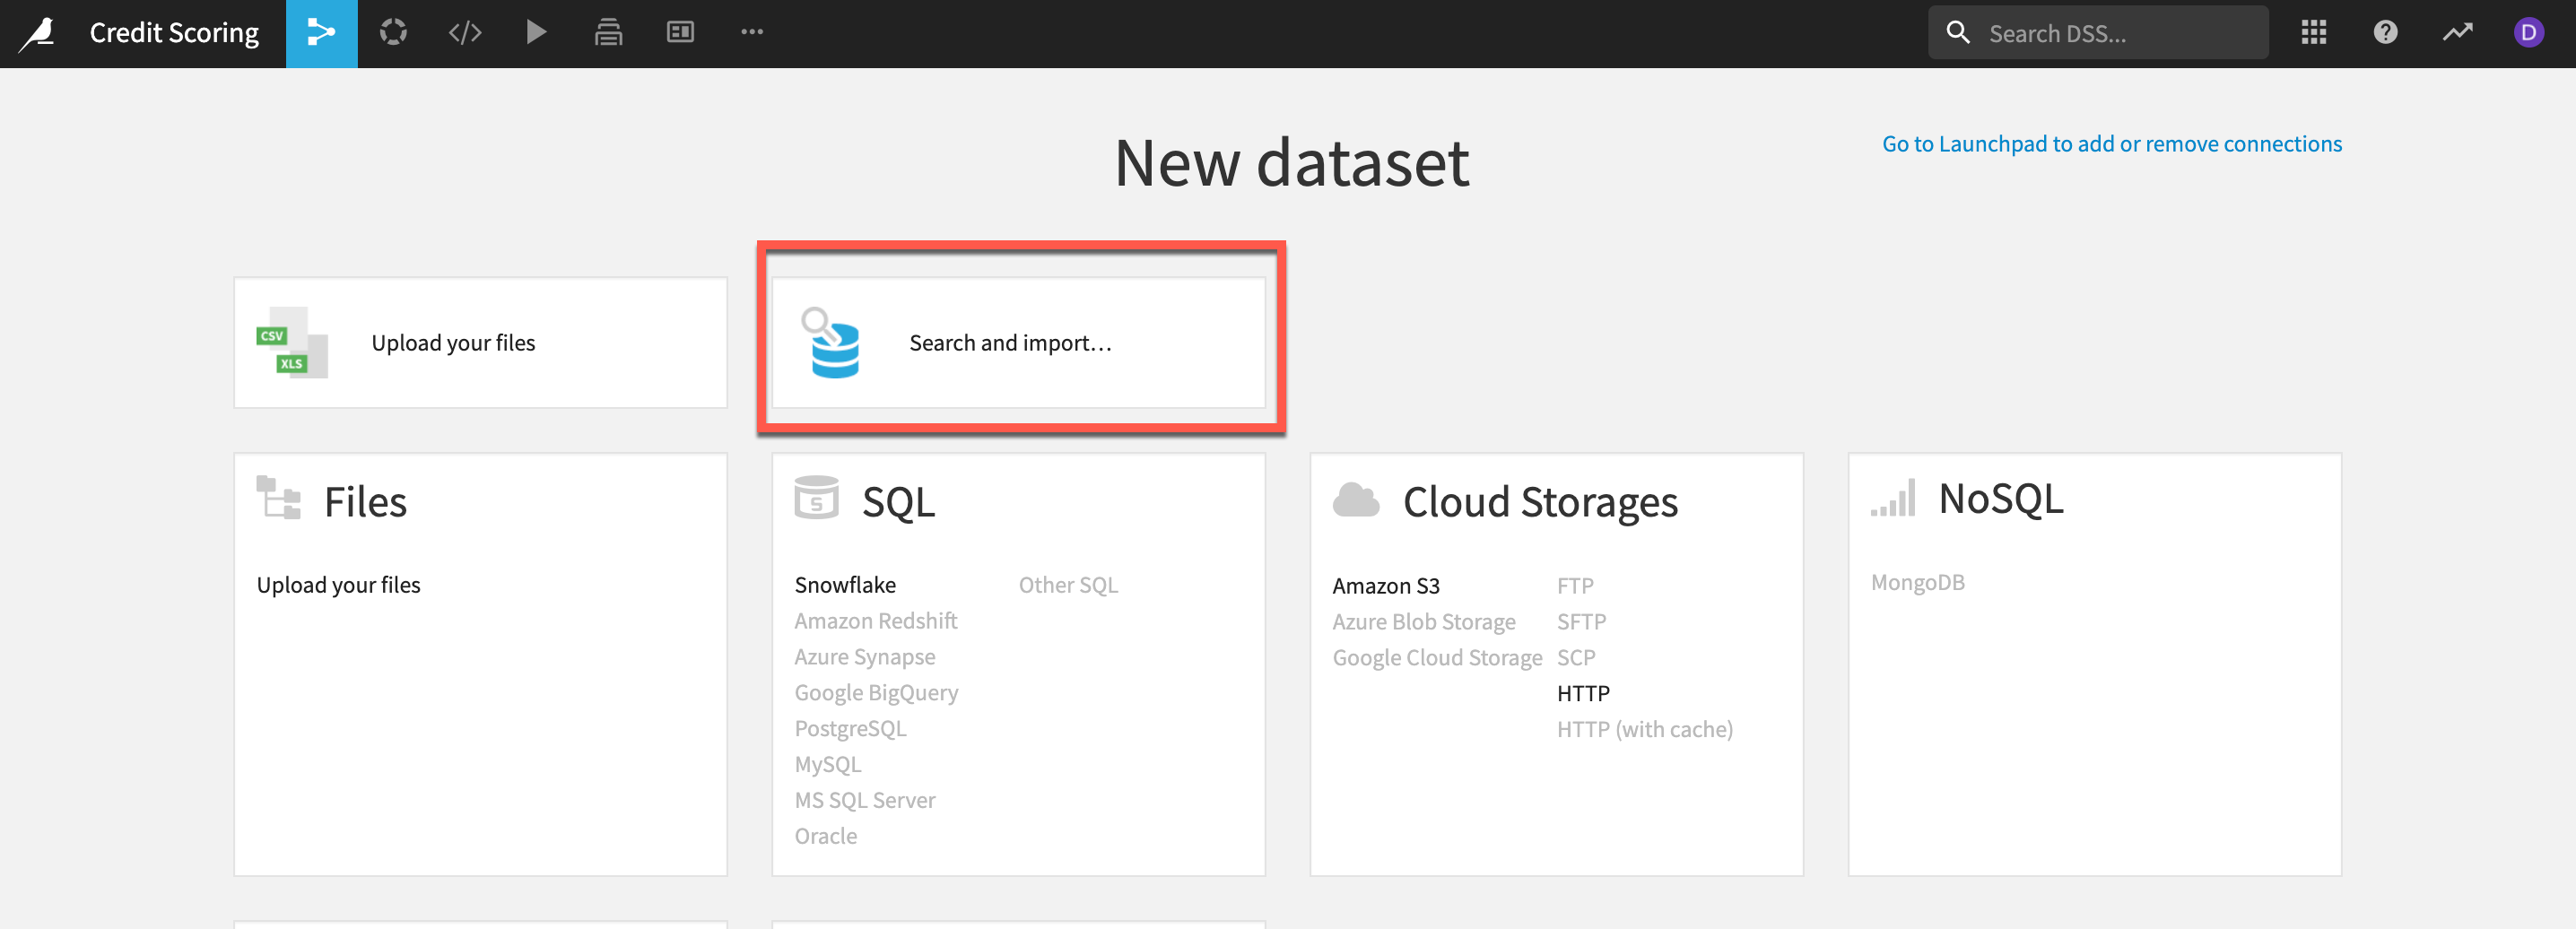Expand the more options ellipsis menu
This screenshot has height=929, width=2576.
(x=752, y=33)
